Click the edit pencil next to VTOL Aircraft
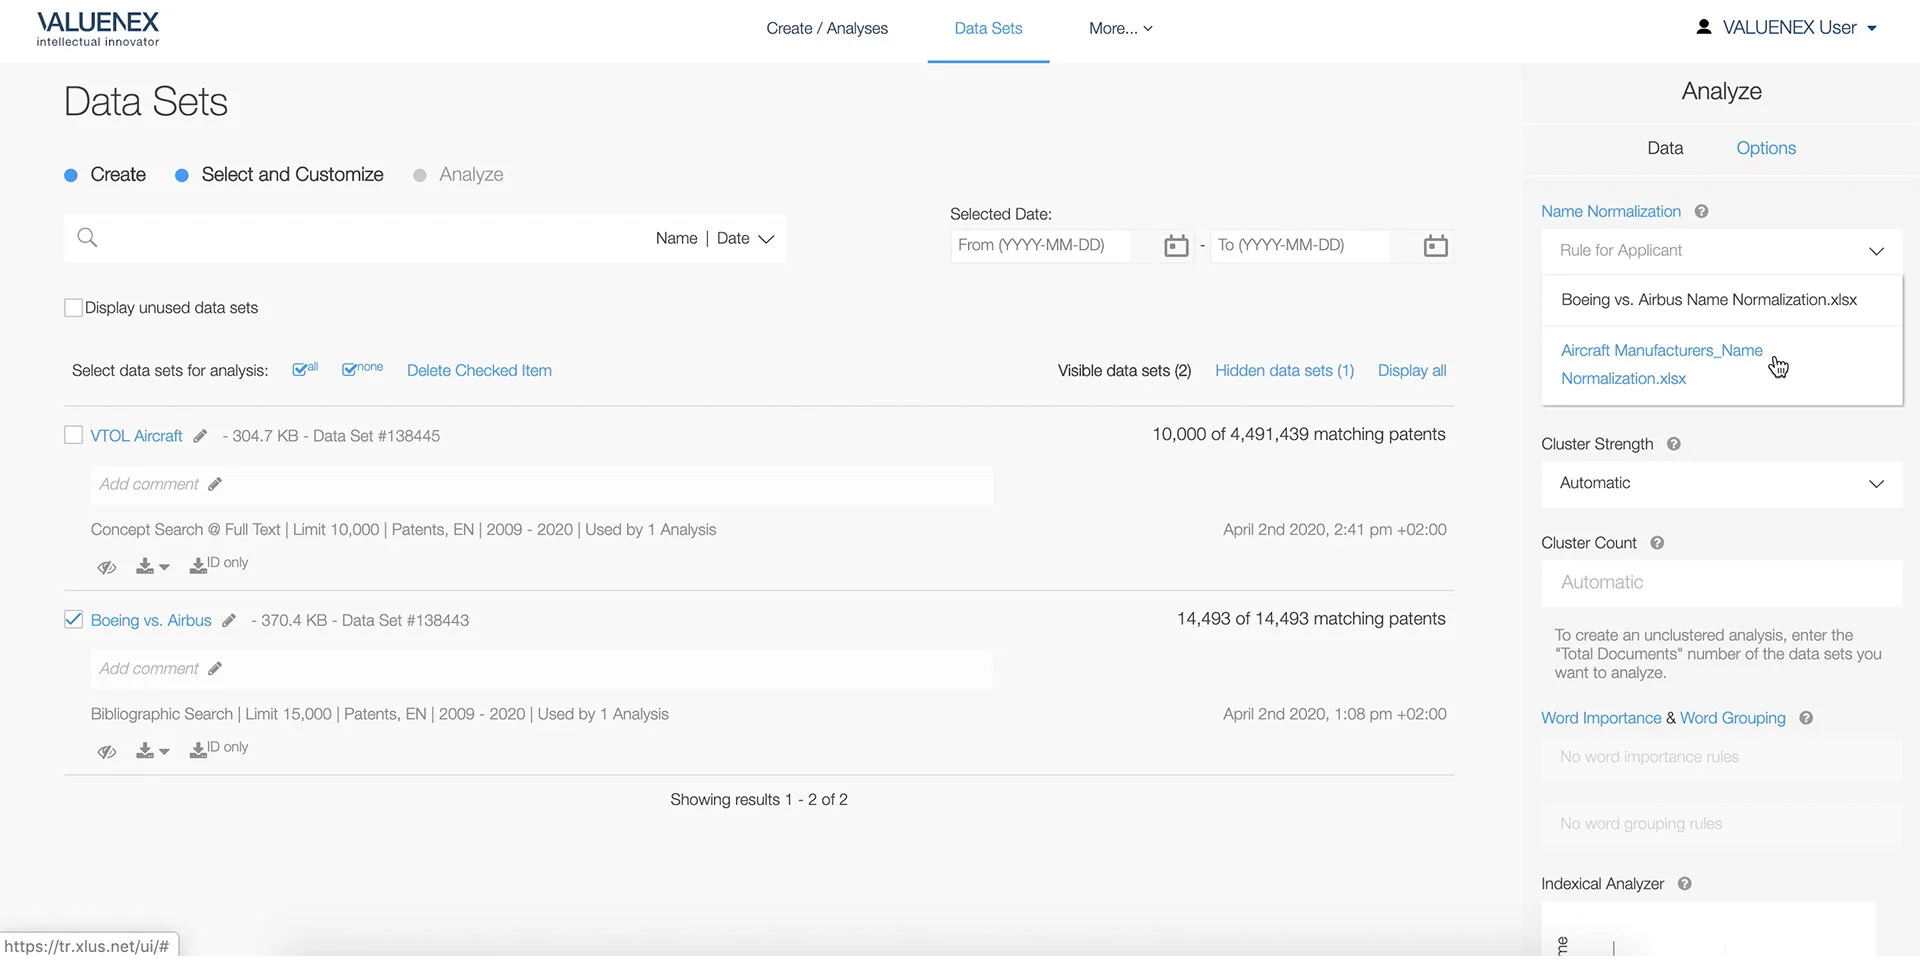The height and width of the screenshot is (960, 1920). pyautogui.click(x=200, y=436)
